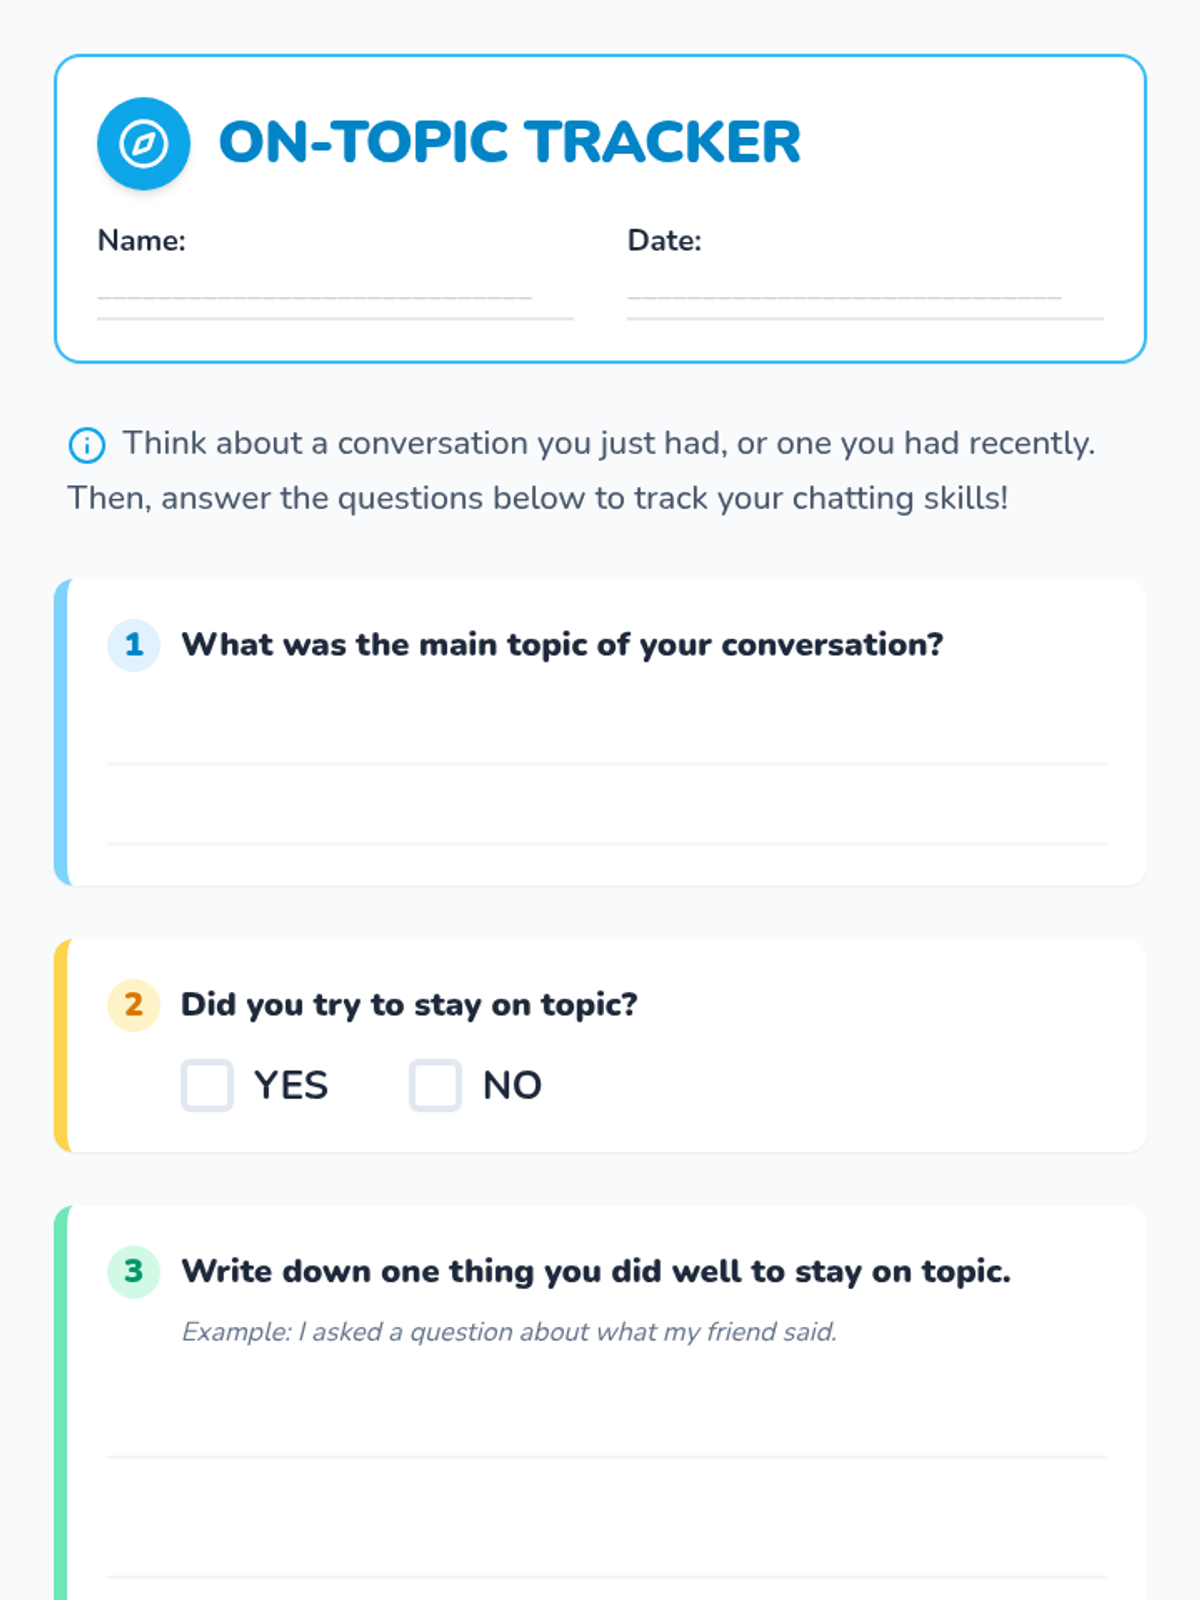This screenshot has height=1600, width=1200.
Task: Click the compass icon beside the title
Action: [143, 144]
